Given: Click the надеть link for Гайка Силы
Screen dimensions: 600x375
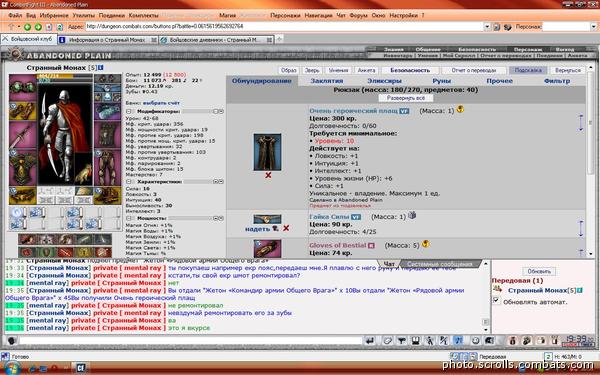Looking at the screenshot, I should (x=258, y=229).
